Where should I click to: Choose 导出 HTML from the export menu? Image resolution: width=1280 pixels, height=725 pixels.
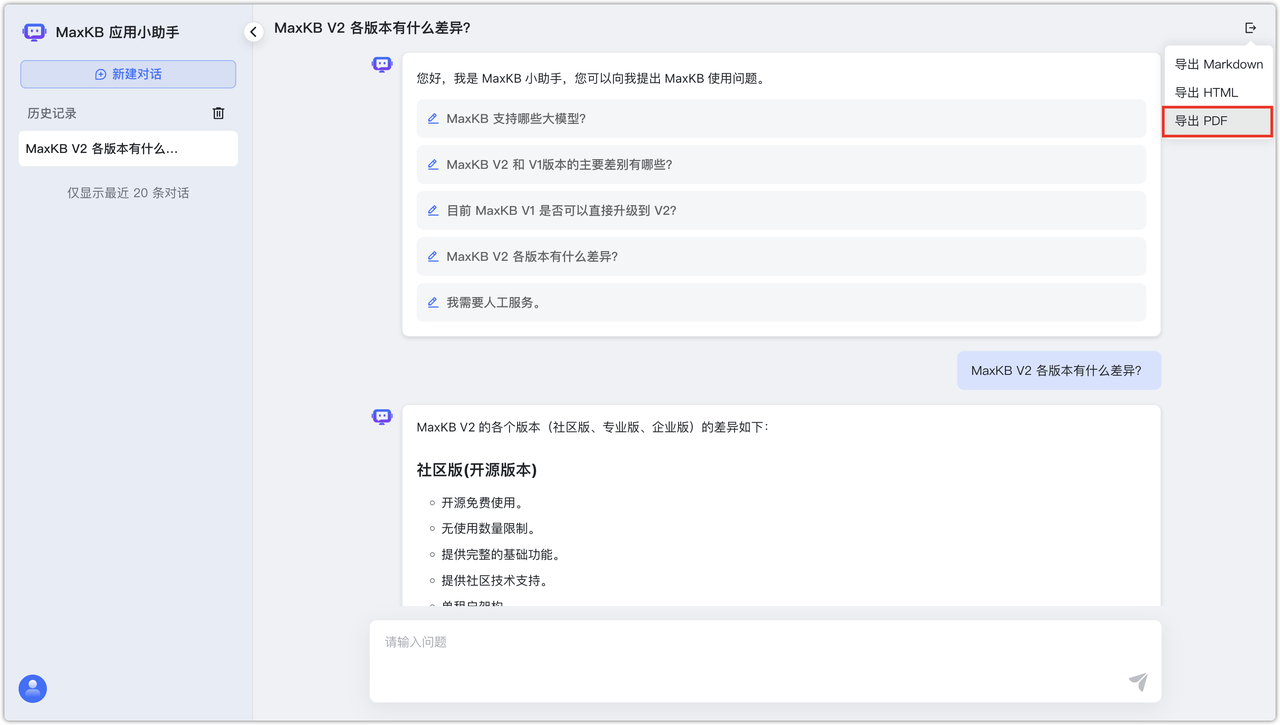[1218, 92]
